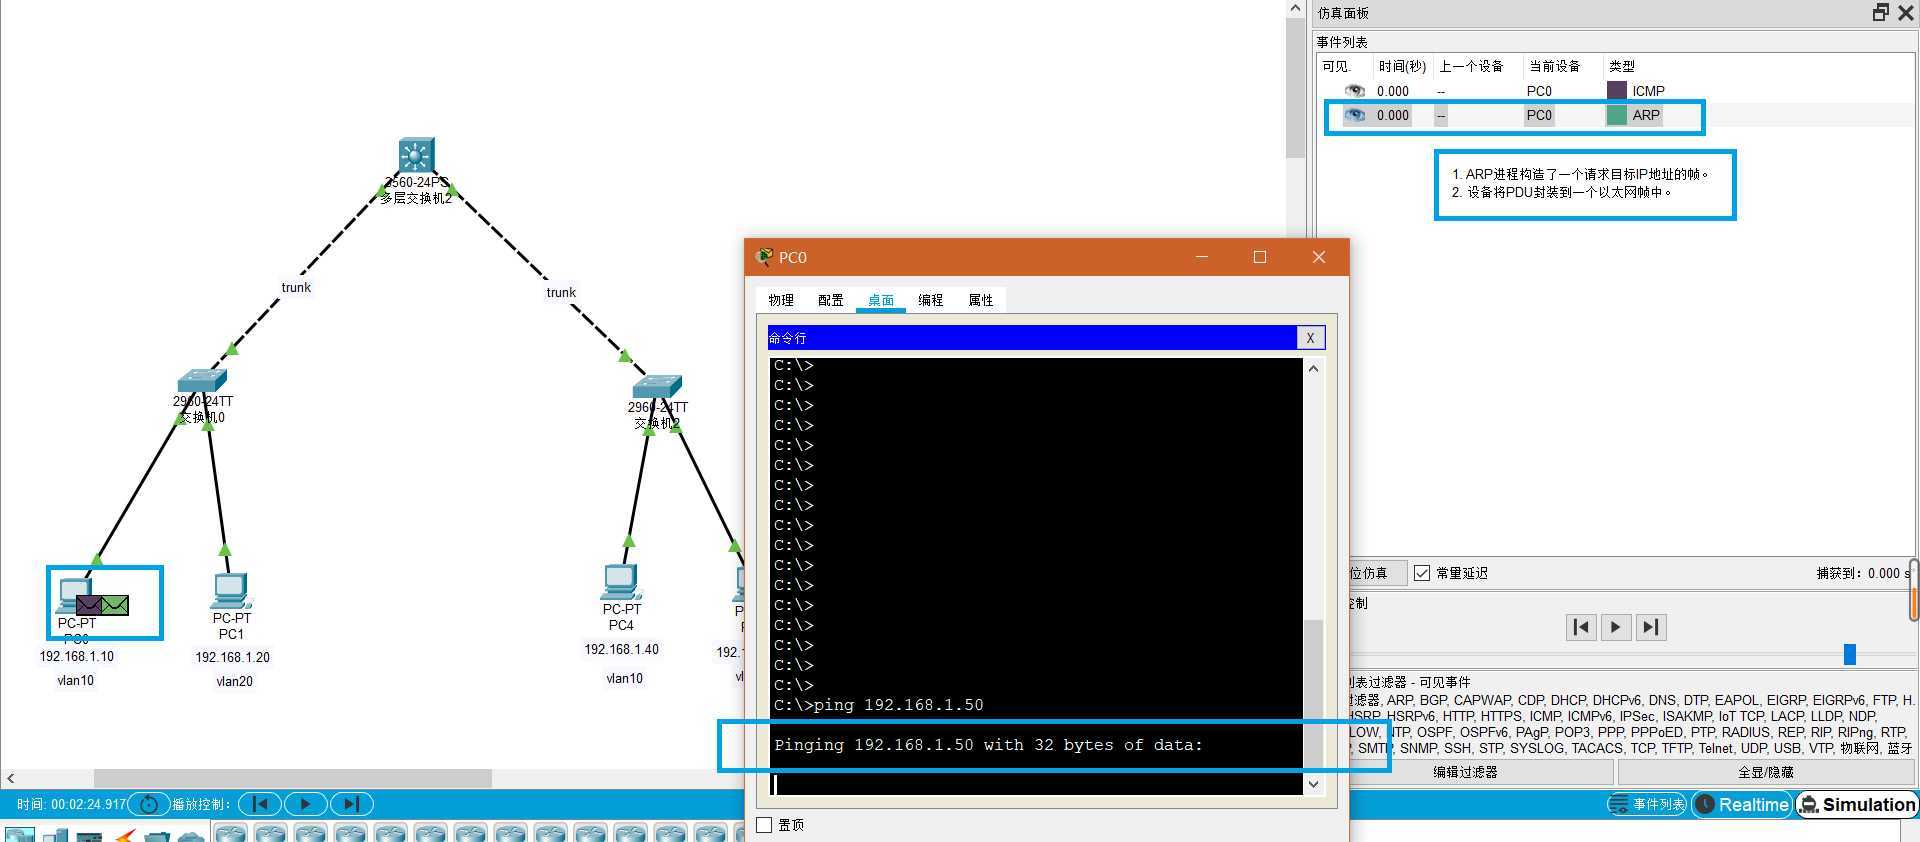
Task: Click the PC0 window title icon
Action: point(764,257)
